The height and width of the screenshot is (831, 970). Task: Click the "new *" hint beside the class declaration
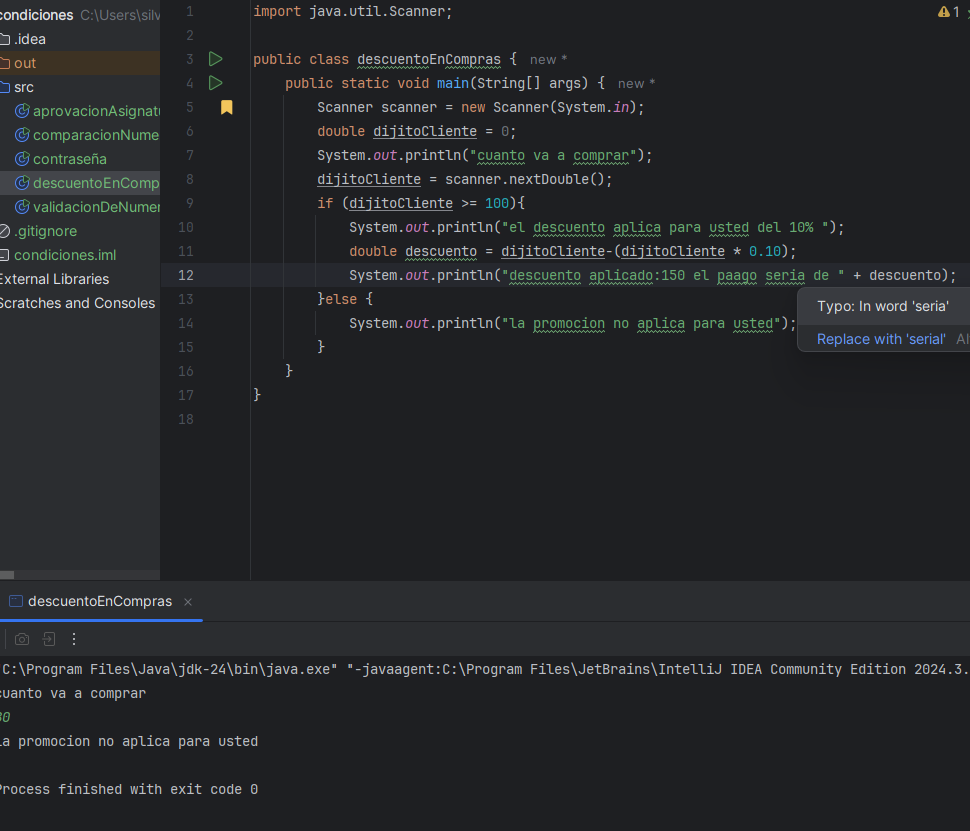tap(548, 60)
